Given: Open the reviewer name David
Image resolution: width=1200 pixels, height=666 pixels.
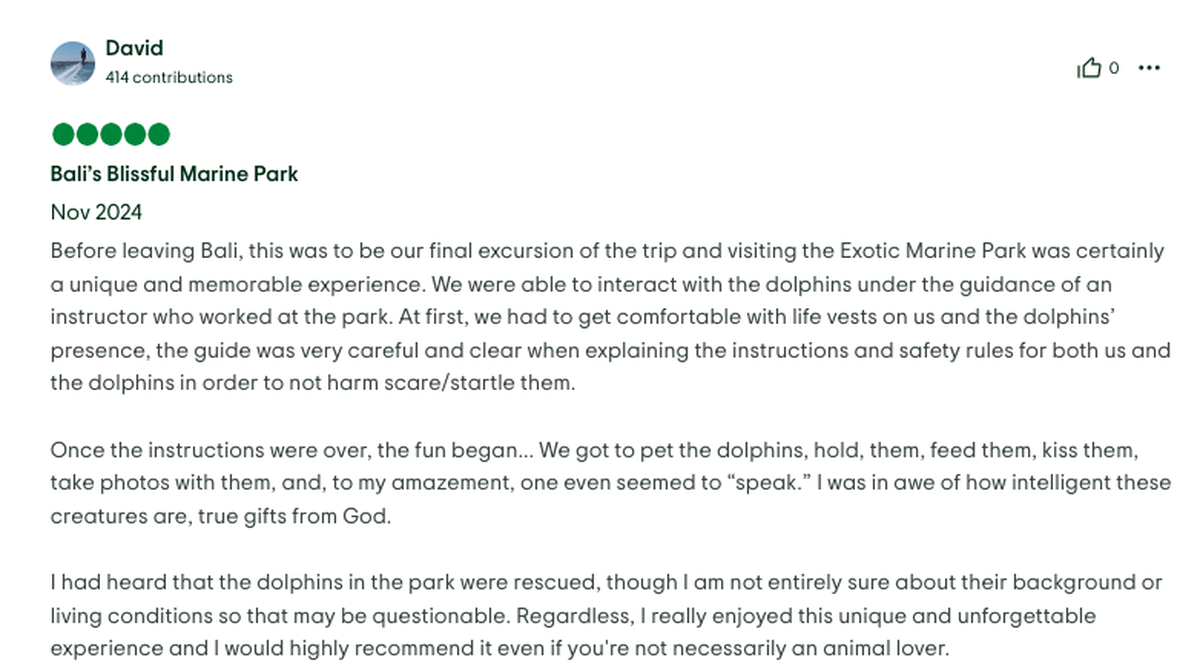Looking at the screenshot, I should pos(134,48).
